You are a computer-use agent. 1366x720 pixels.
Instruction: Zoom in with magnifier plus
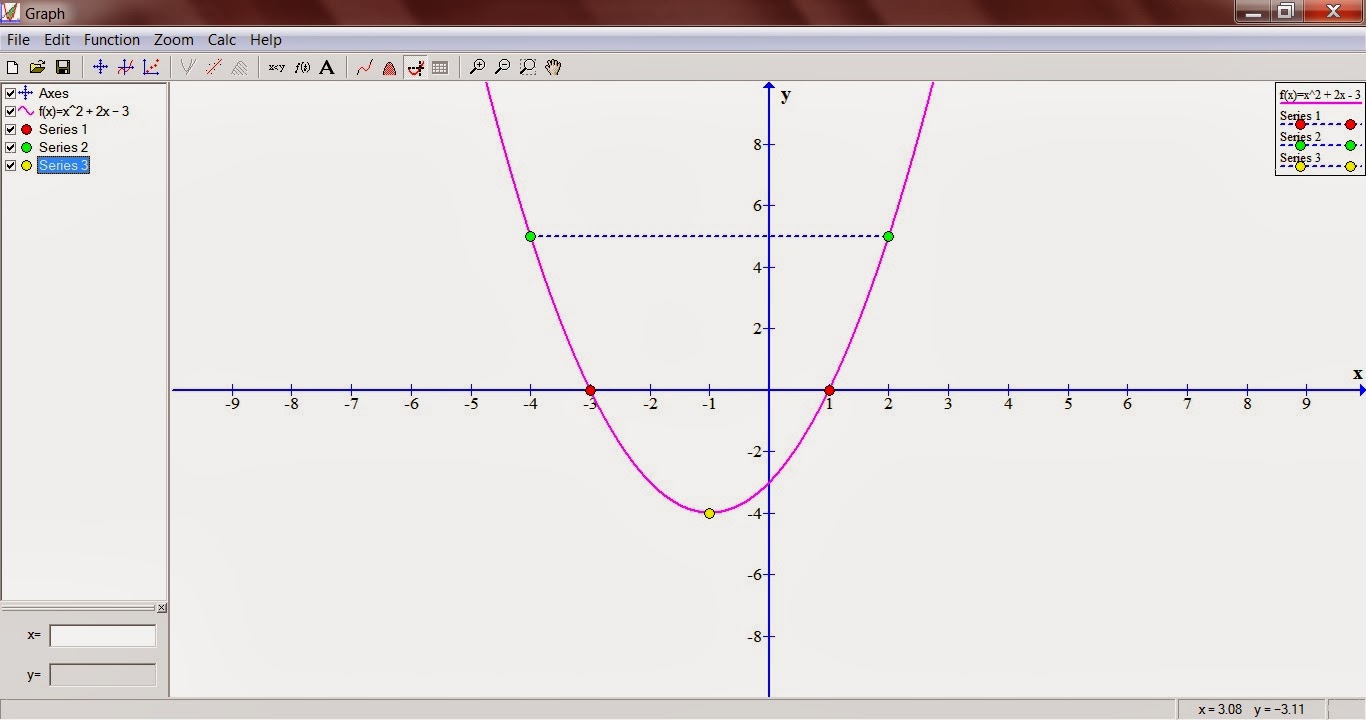pos(477,67)
